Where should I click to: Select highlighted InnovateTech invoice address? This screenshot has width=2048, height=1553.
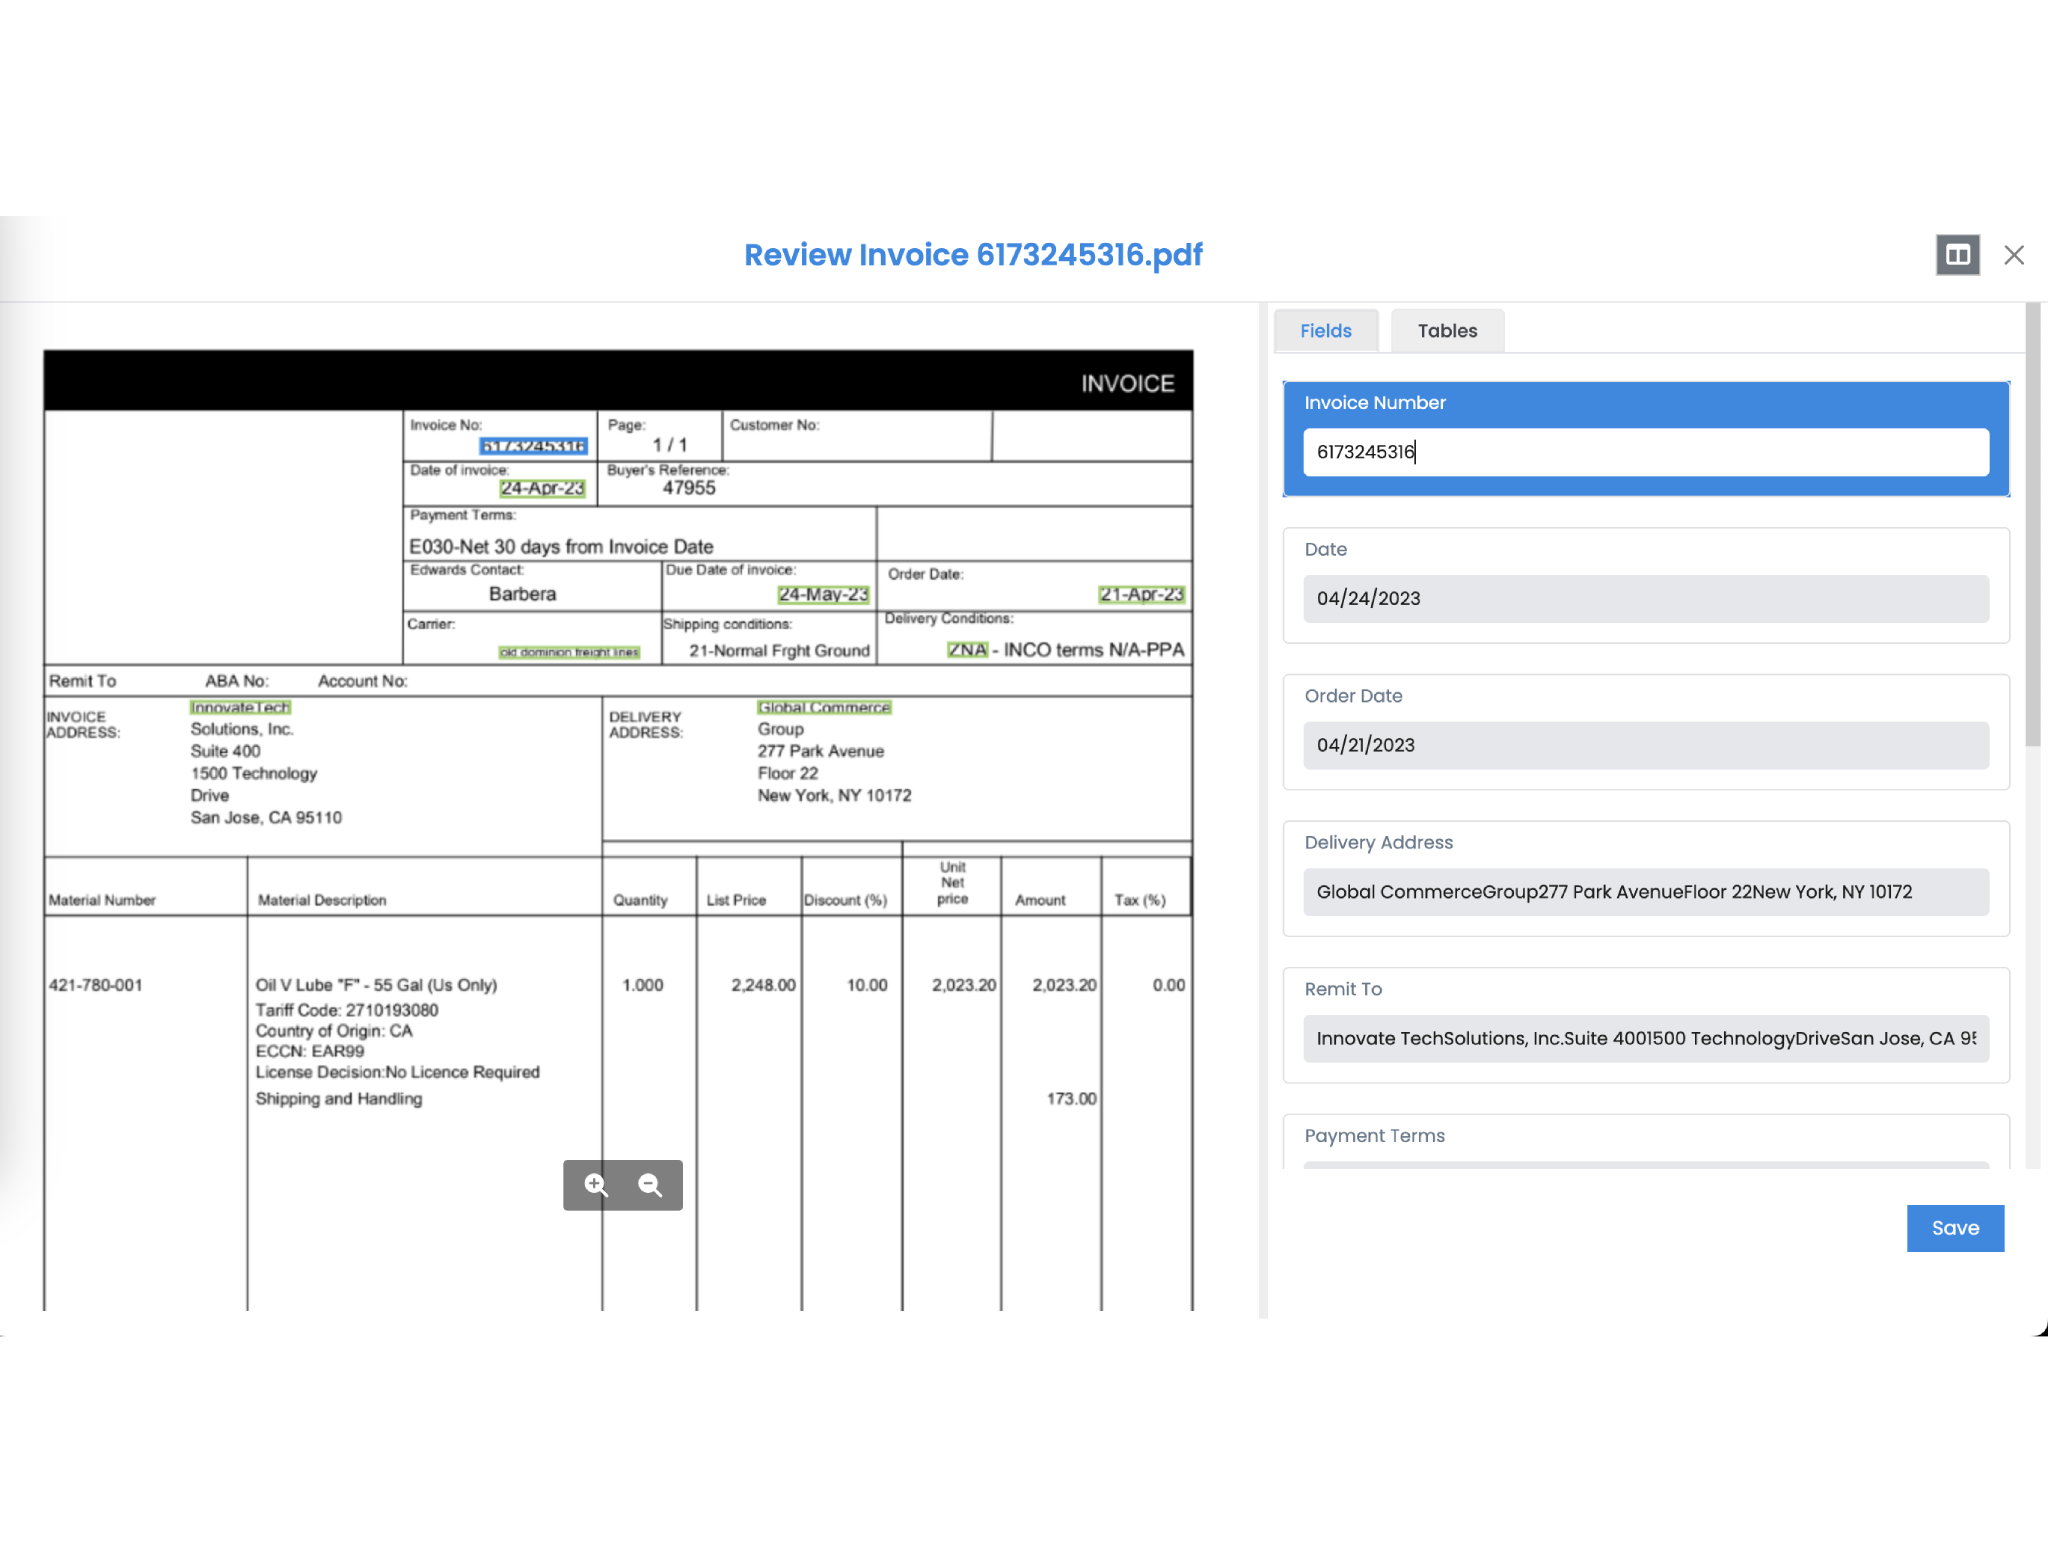point(240,707)
